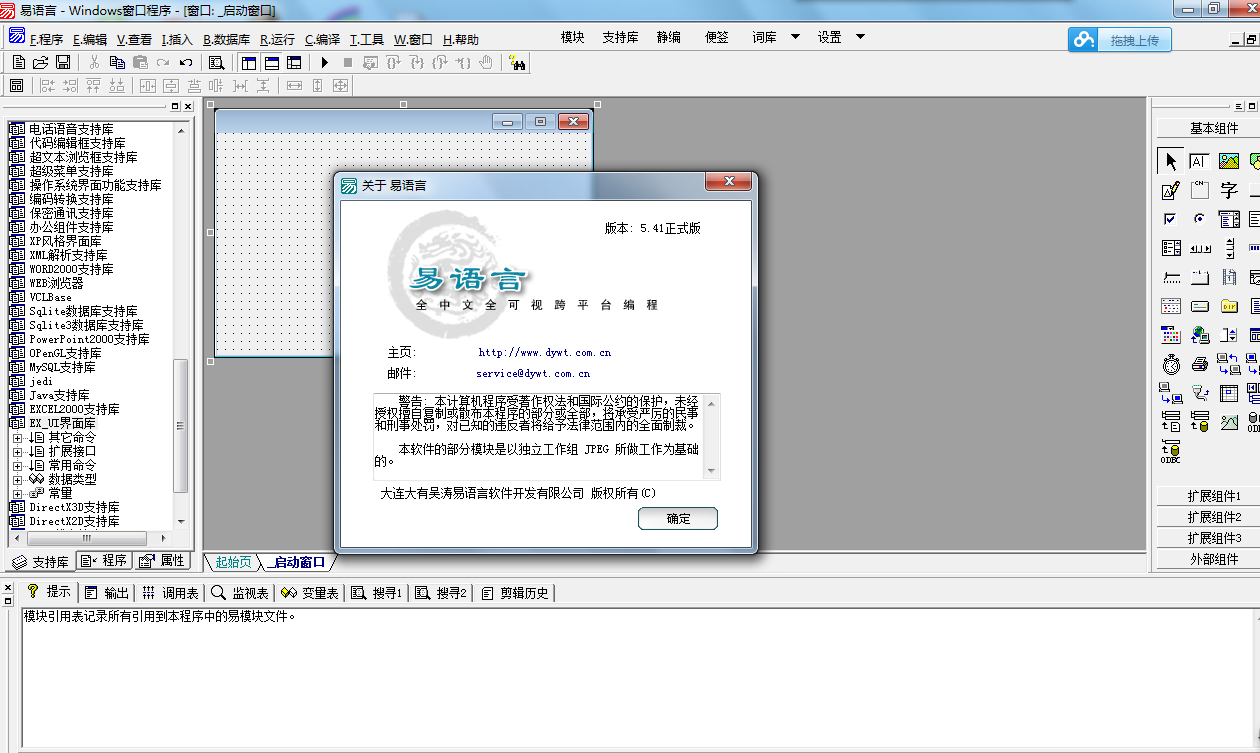Switch to the 起始页 editor tab
1260x753 pixels.
pyautogui.click(x=233, y=562)
